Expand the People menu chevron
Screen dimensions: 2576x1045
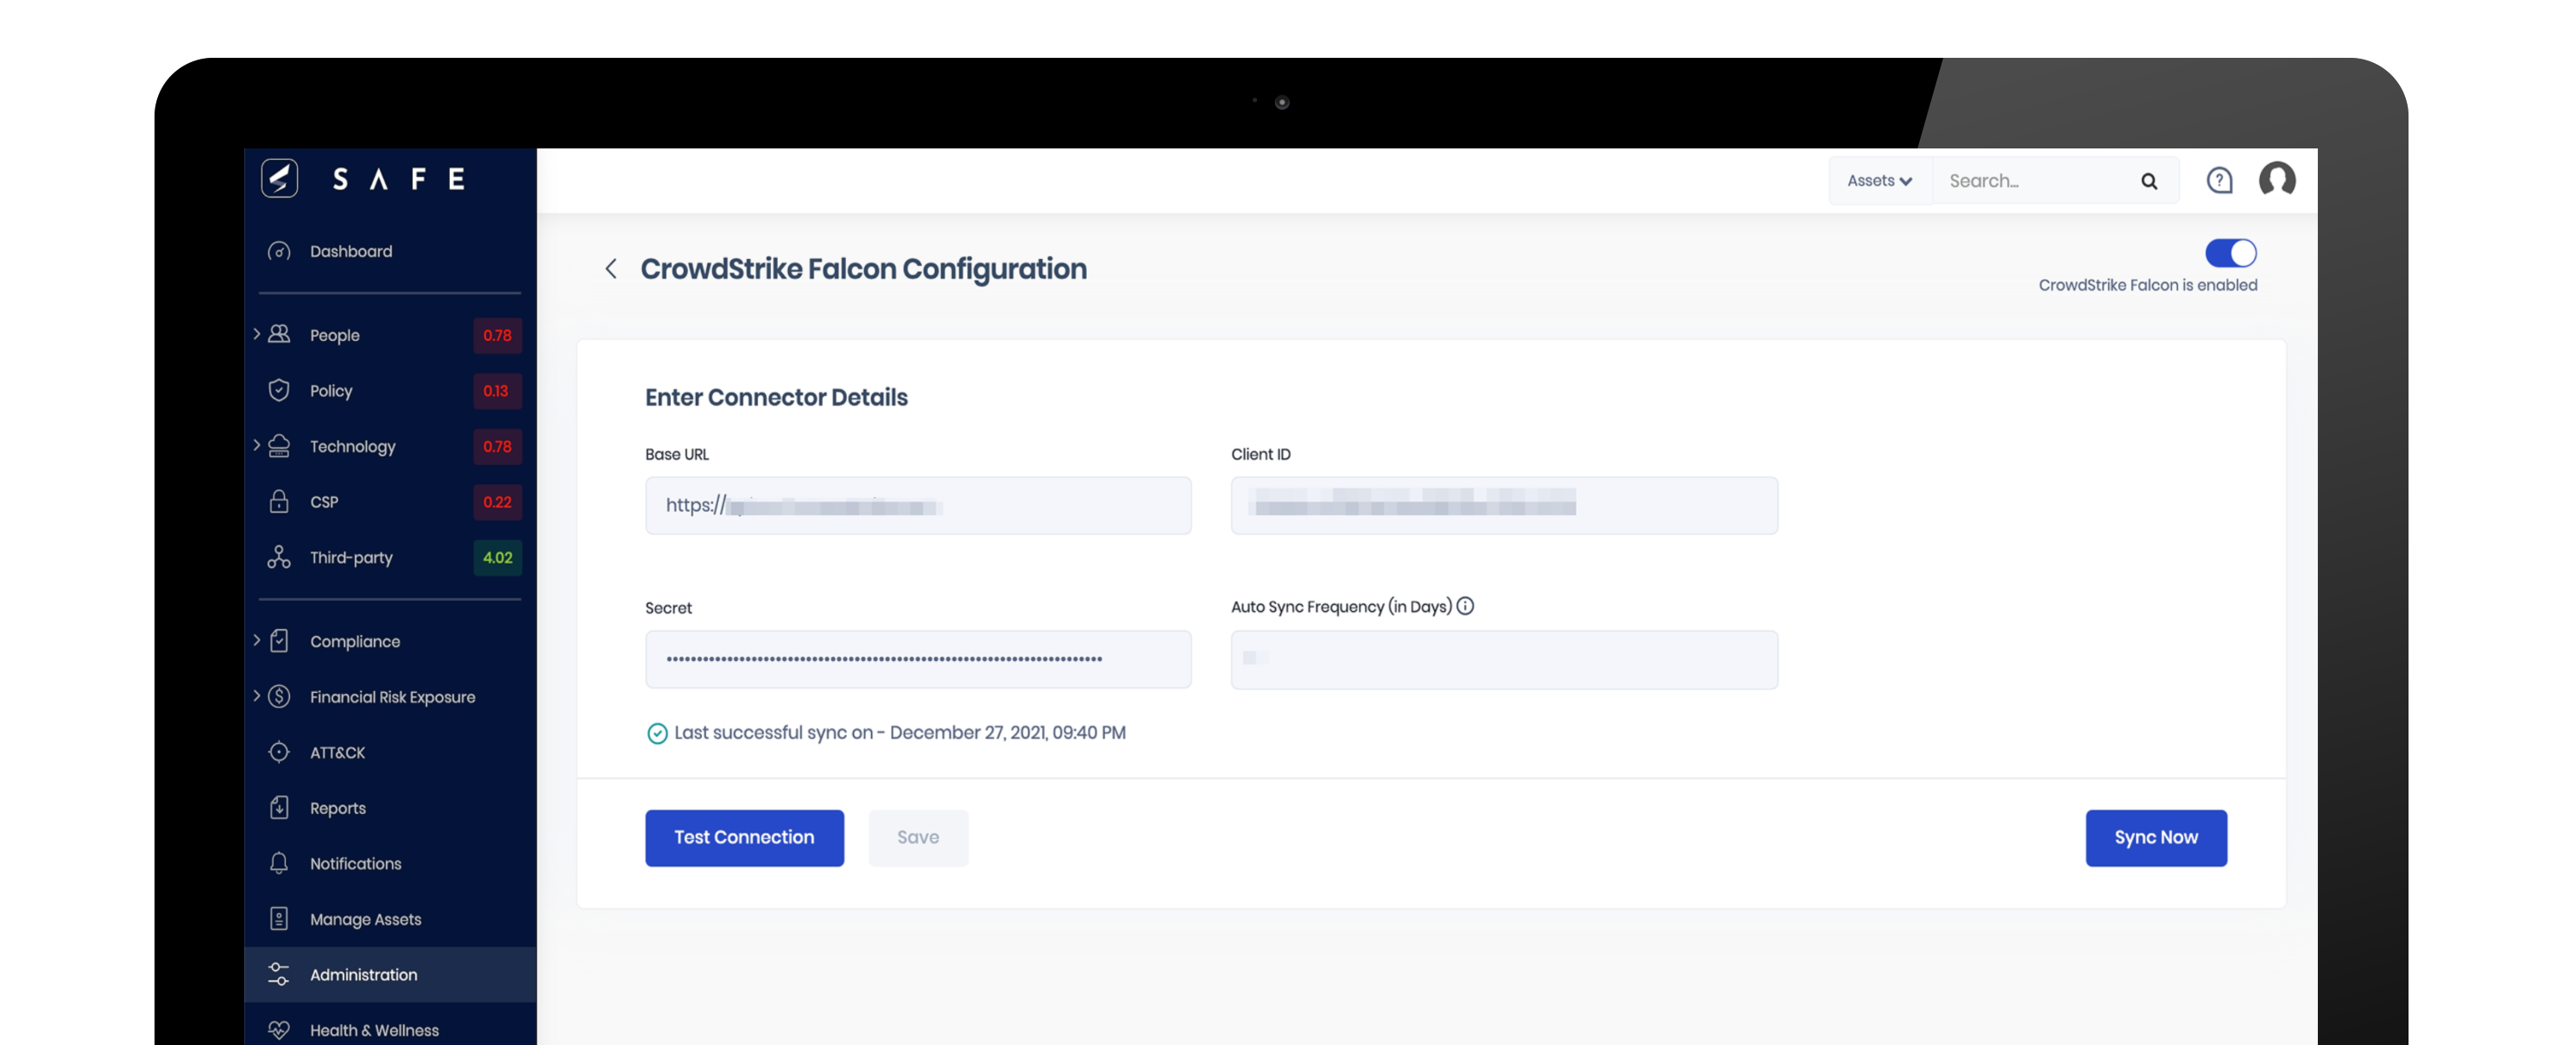click(x=256, y=334)
